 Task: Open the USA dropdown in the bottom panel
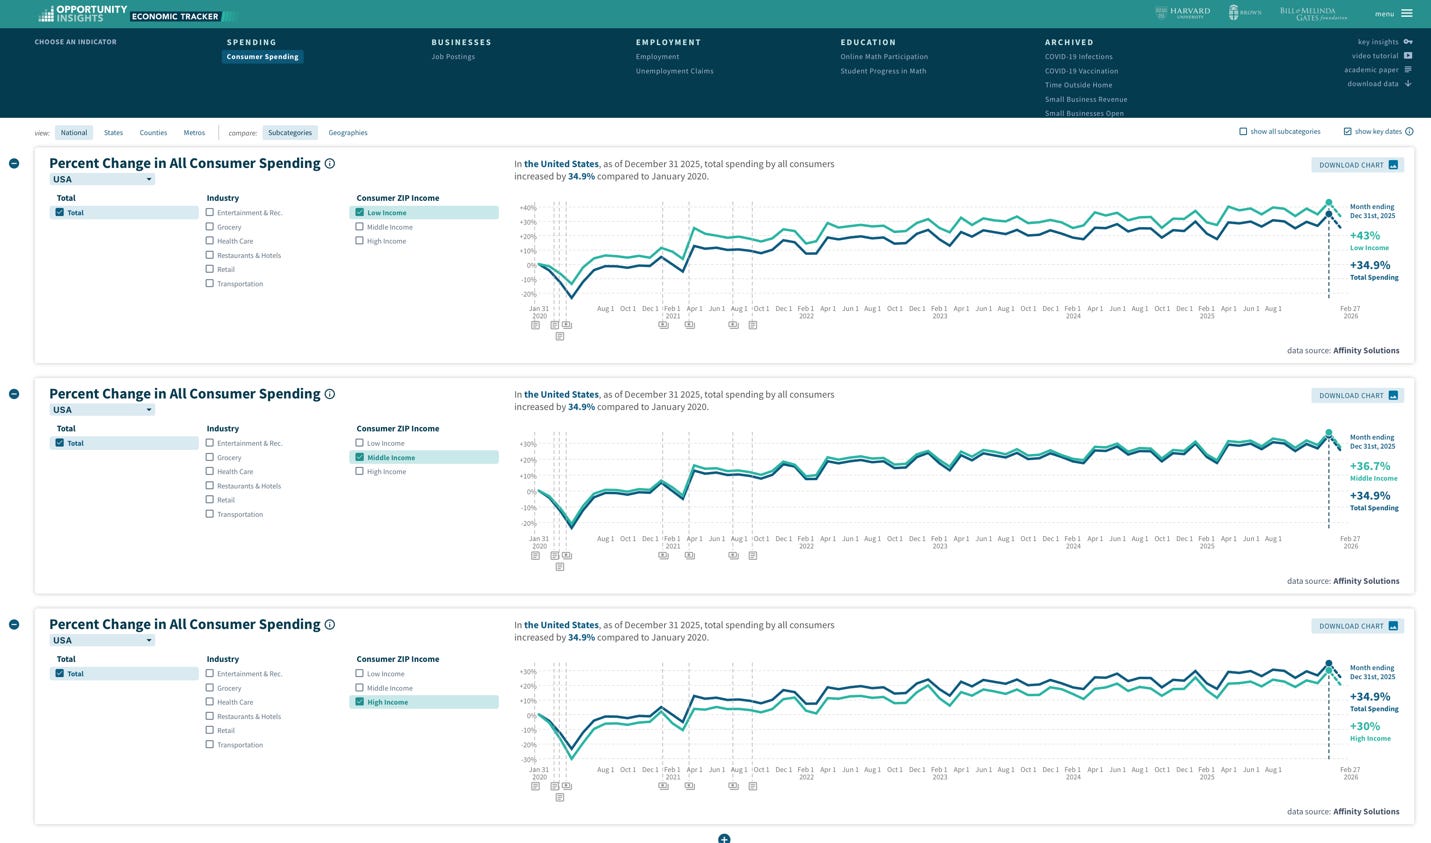(x=102, y=640)
